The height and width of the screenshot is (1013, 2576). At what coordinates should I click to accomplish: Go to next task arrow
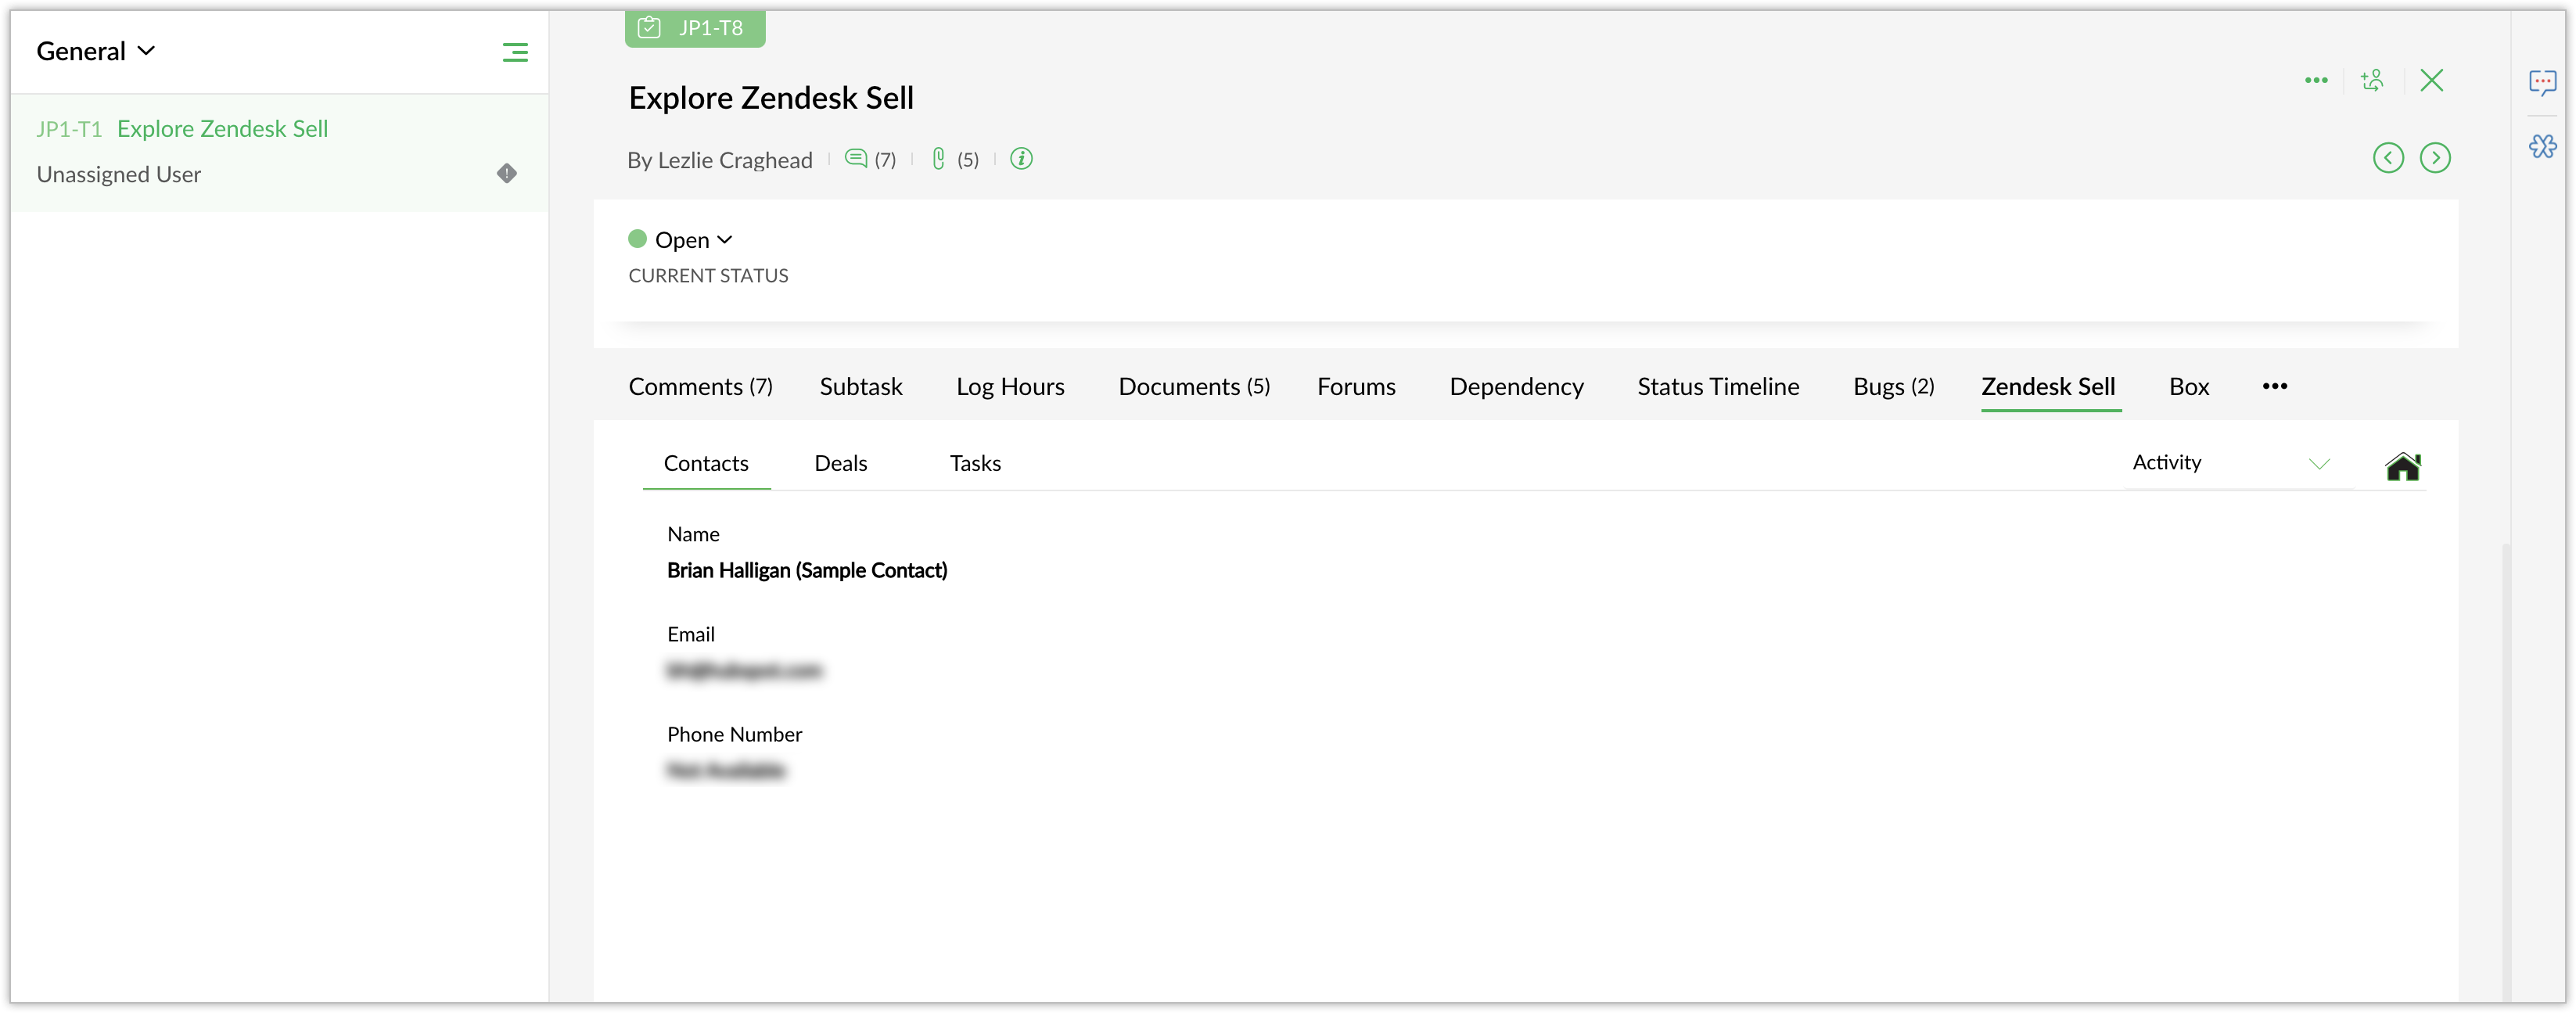(x=2434, y=158)
